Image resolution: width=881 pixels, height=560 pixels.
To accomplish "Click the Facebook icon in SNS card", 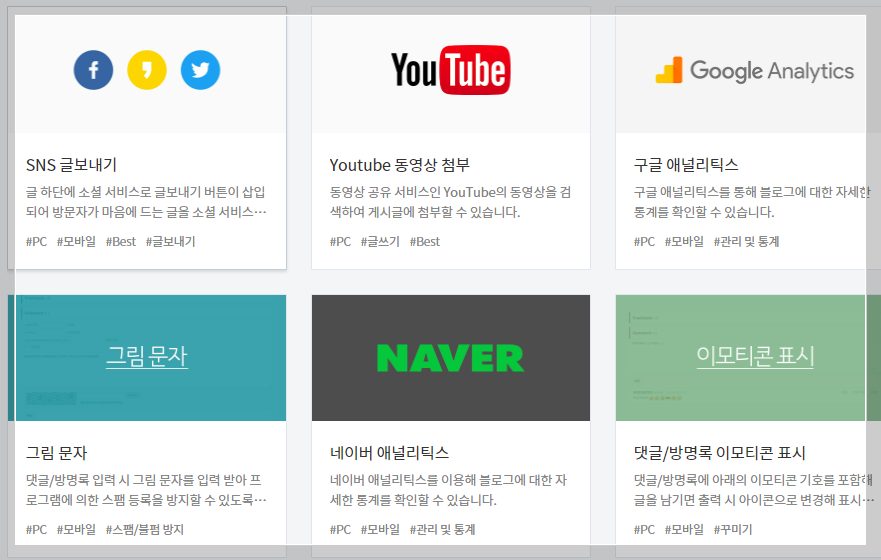I will [x=93, y=70].
